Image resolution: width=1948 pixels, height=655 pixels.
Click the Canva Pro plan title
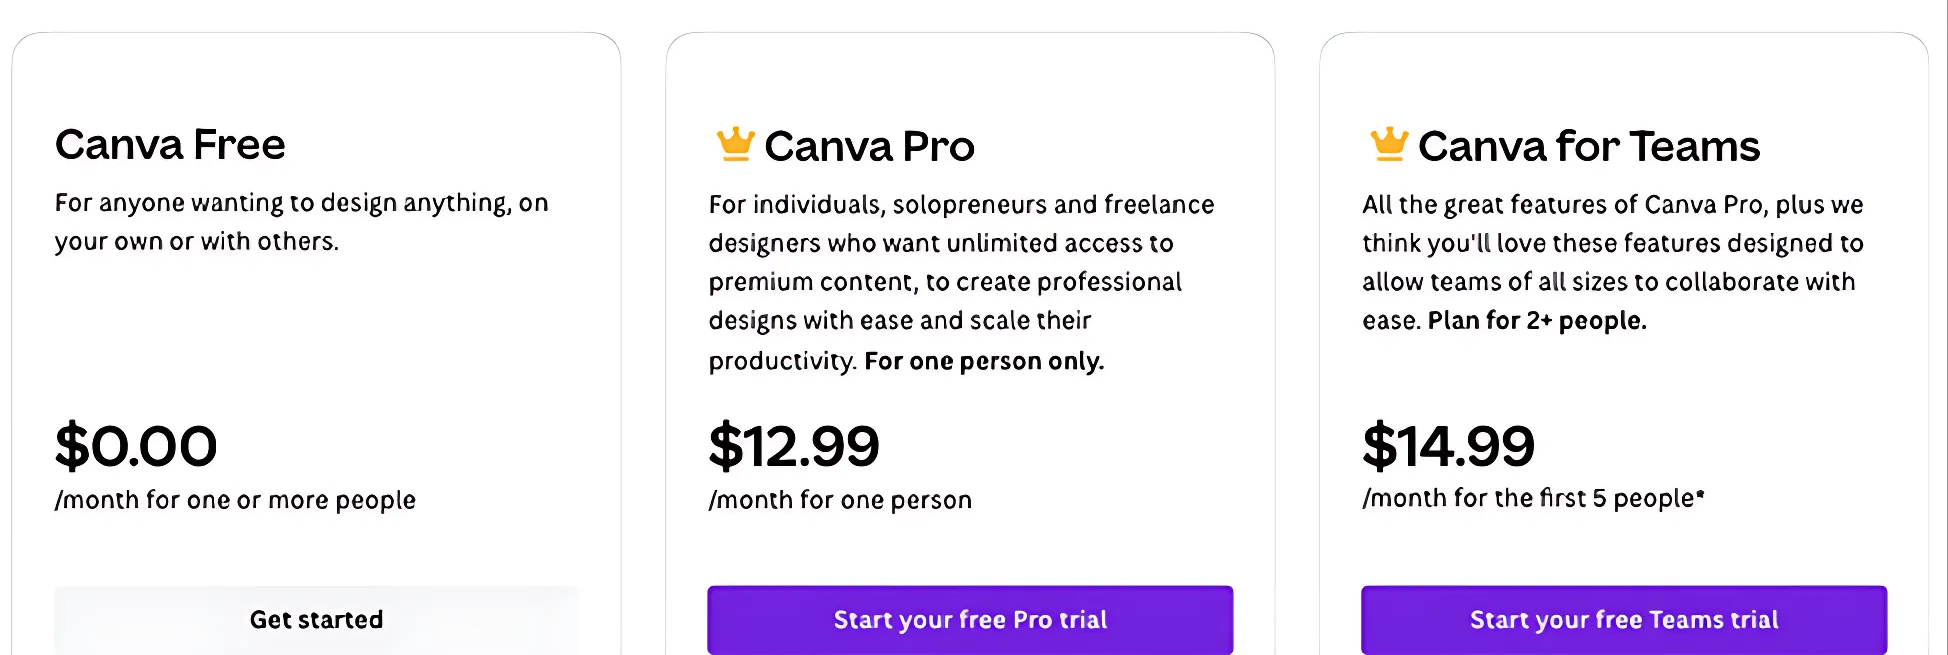coord(869,147)
